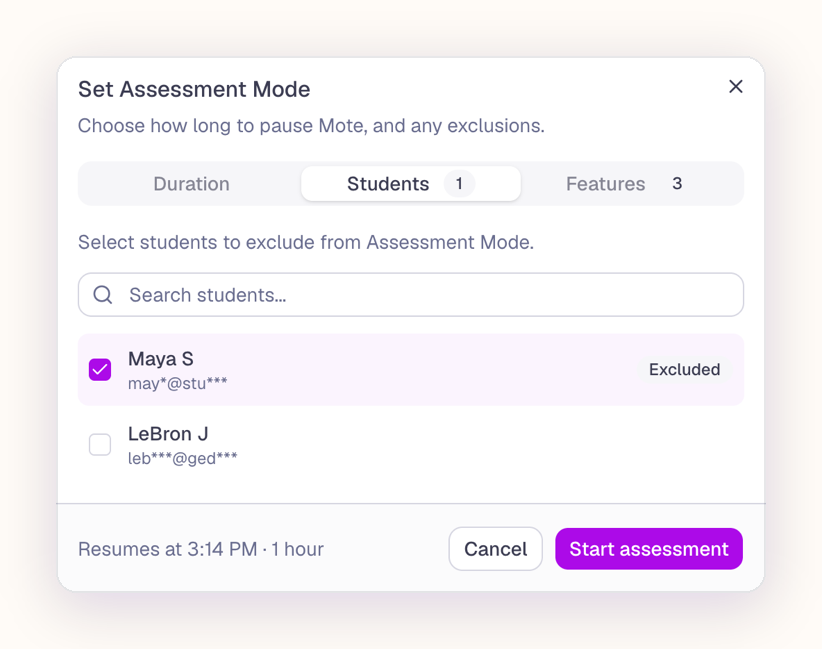Image resolution: width=822 pixels, height=649 pixels.
Task: Click the exclude students instruction text
Action: [x=306, y=242]
